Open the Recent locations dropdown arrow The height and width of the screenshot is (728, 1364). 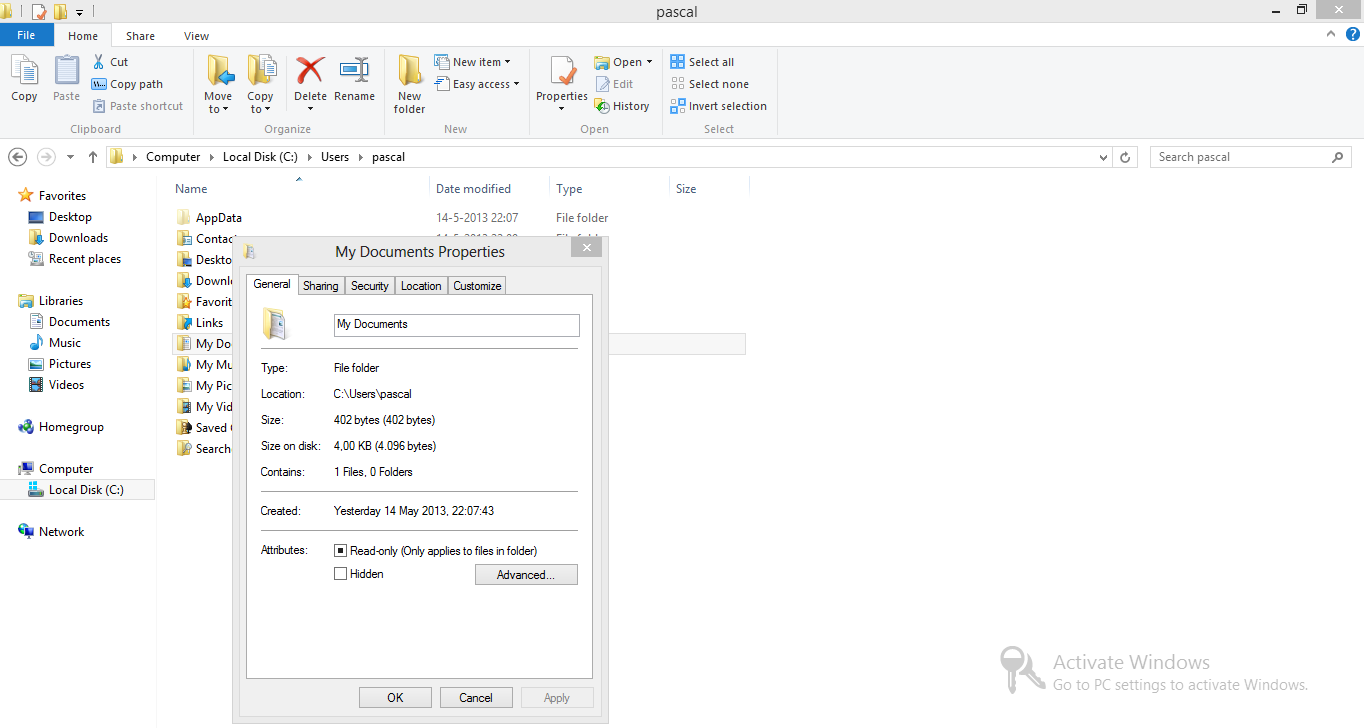(x=70, y=157)
